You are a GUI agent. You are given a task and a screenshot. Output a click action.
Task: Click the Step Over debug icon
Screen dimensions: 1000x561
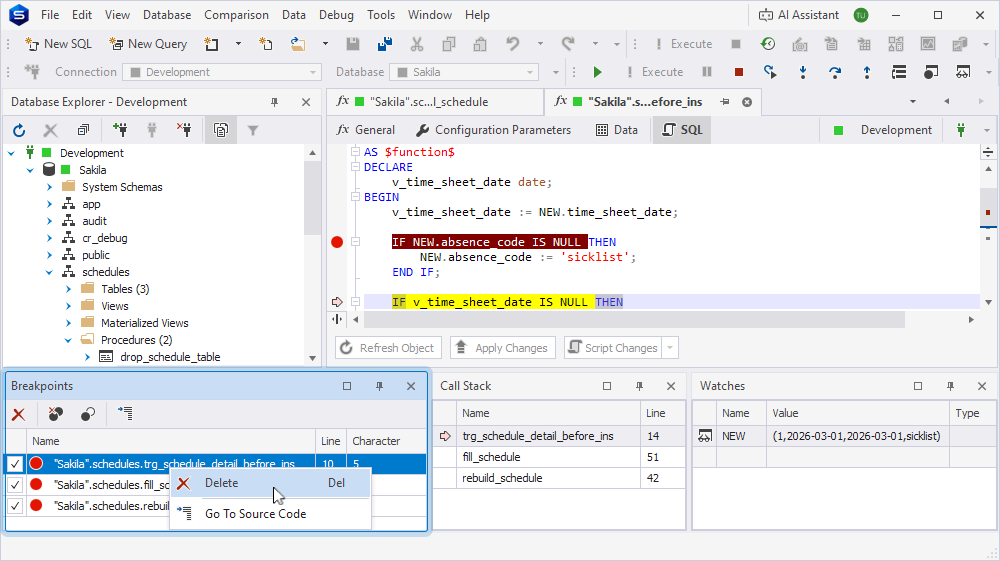pyautogui.click(x=835, y=72)
